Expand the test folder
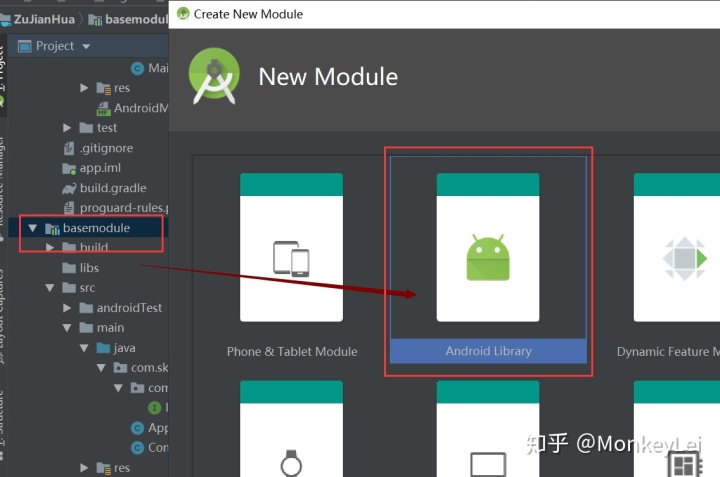Screen dimensions: 720x477 pos(67,128)
